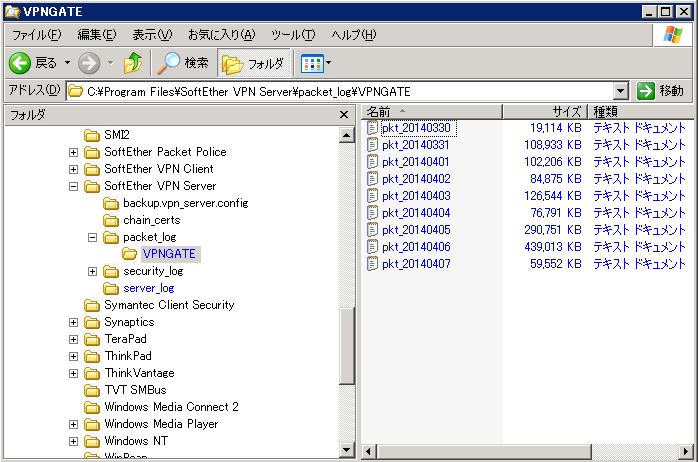Select the VPNGATE folder in tree
The width and height of the screenshot is (698, 462).
click(169, 254)
